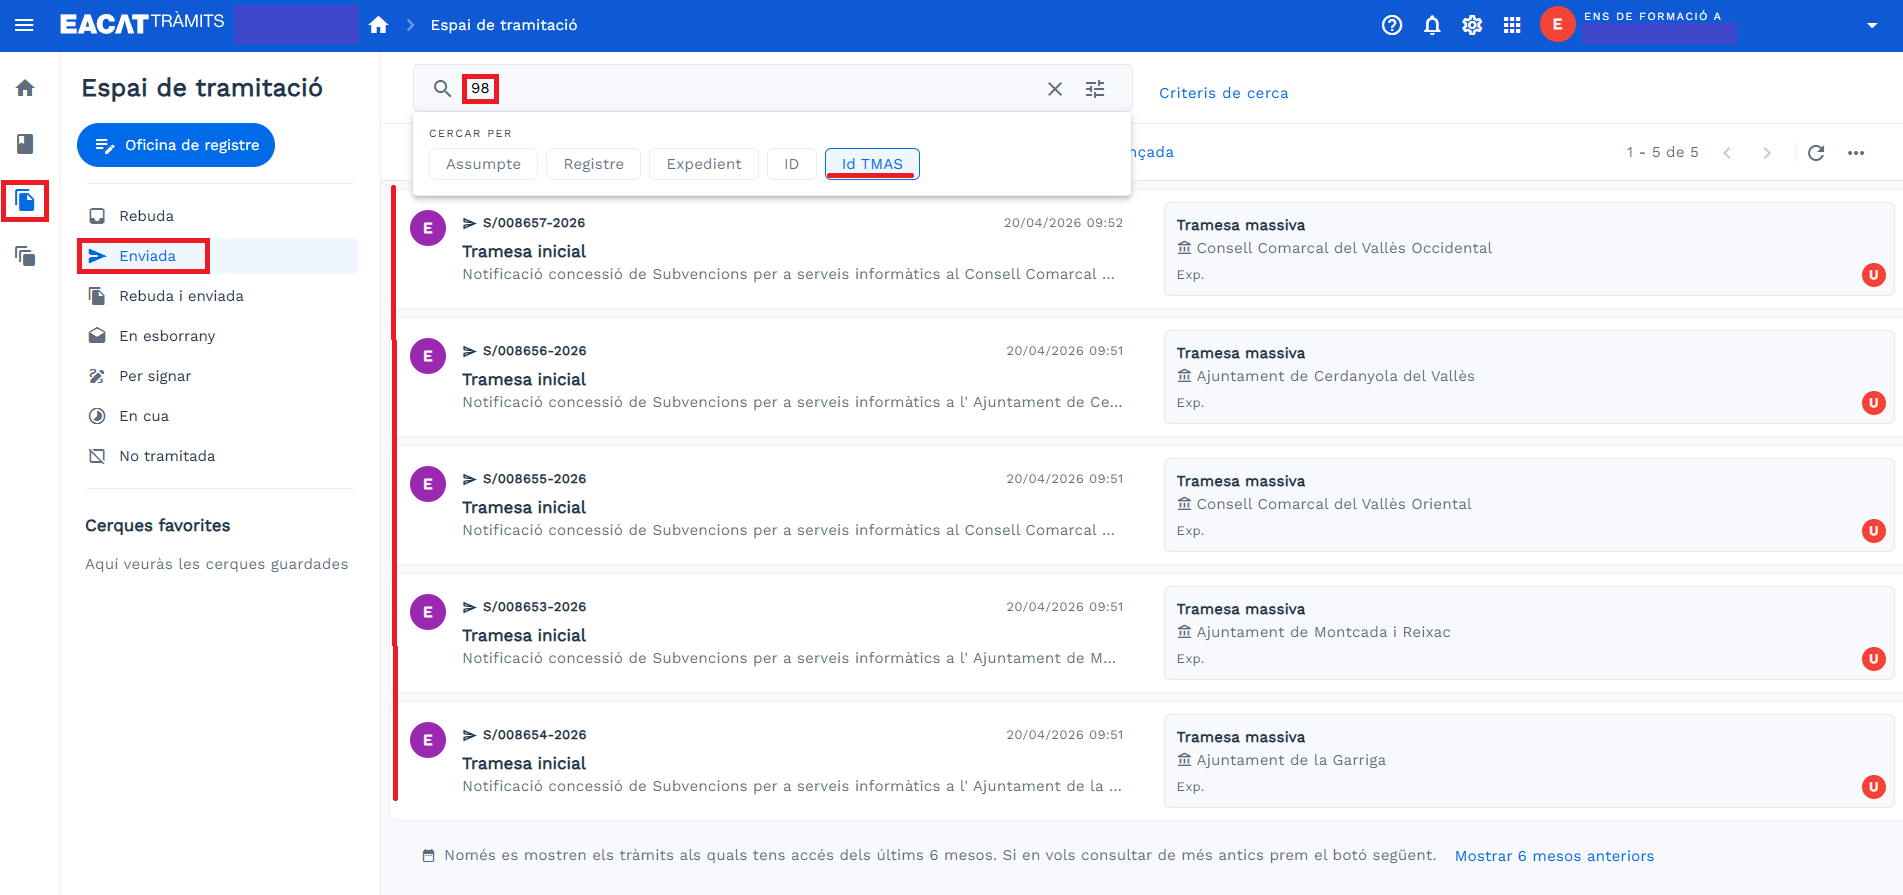The width and height of the screenshot is (1903, 895).
Task: Open the hamburger main menu
Action: (x=25, y=25)
